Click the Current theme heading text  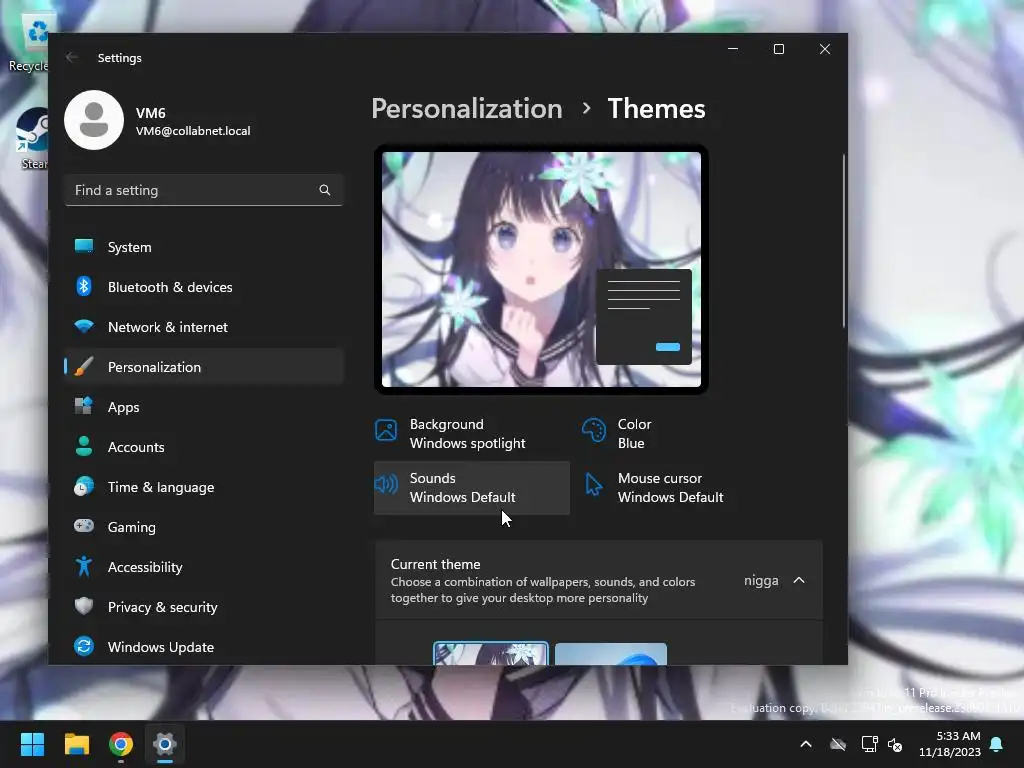(x=435, y=564)
